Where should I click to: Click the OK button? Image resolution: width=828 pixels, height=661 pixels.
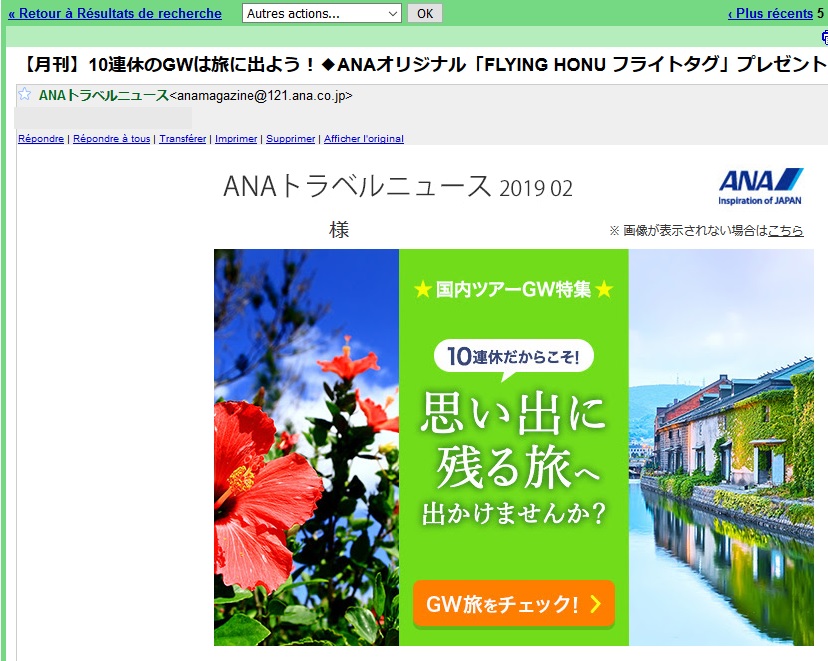pos(425,13)
